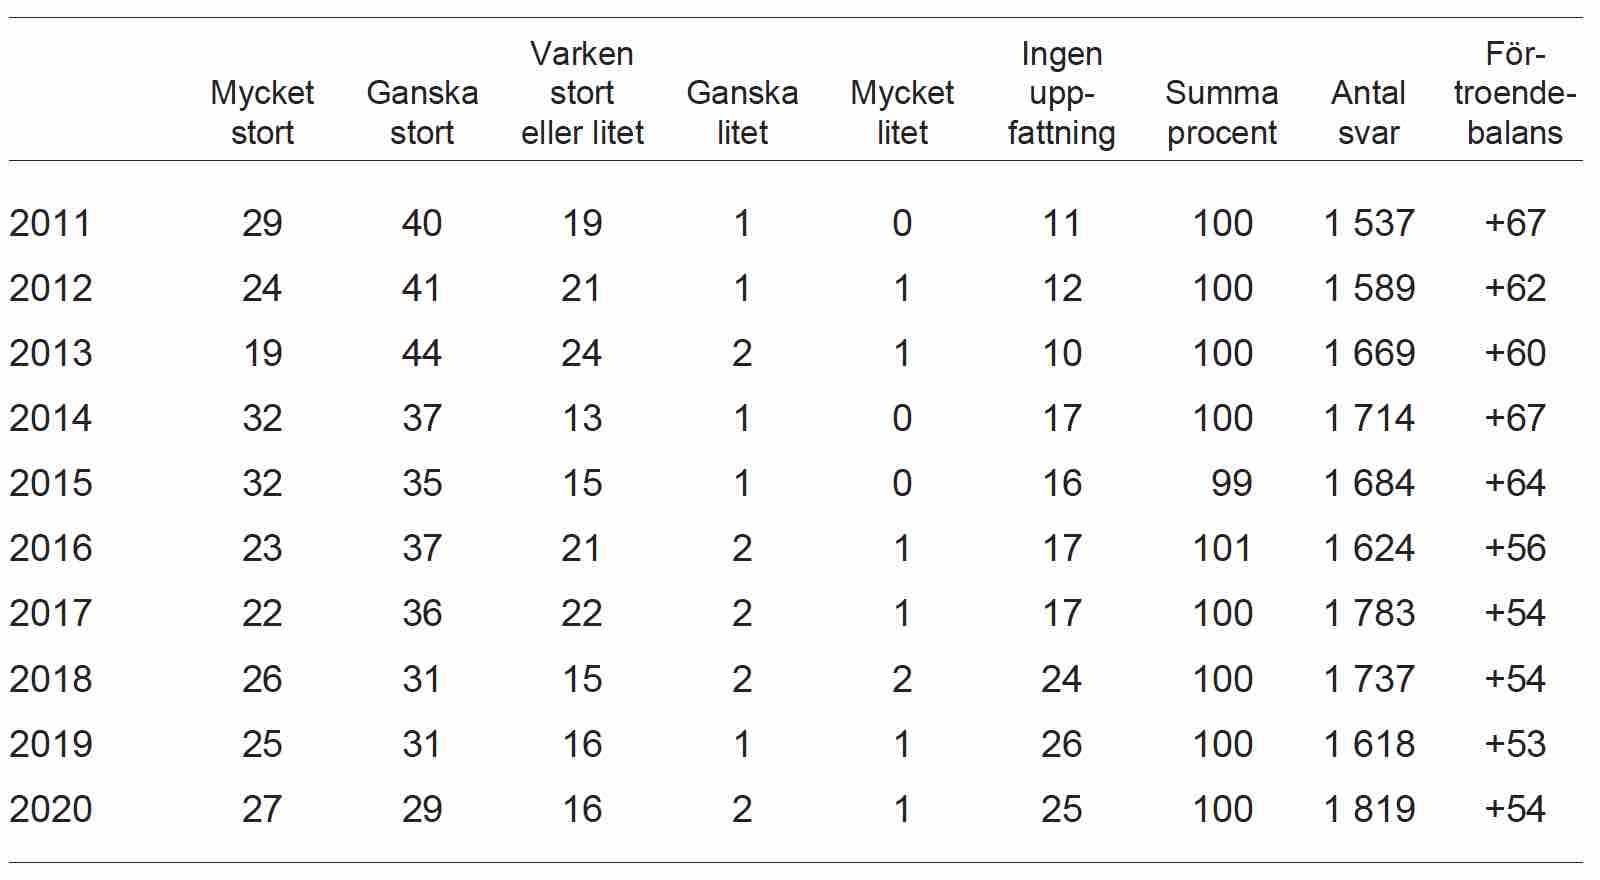This screenshot has width=1600, height=880.
Task: Click the 99 sum percent value
Action: pos(1232,483)
